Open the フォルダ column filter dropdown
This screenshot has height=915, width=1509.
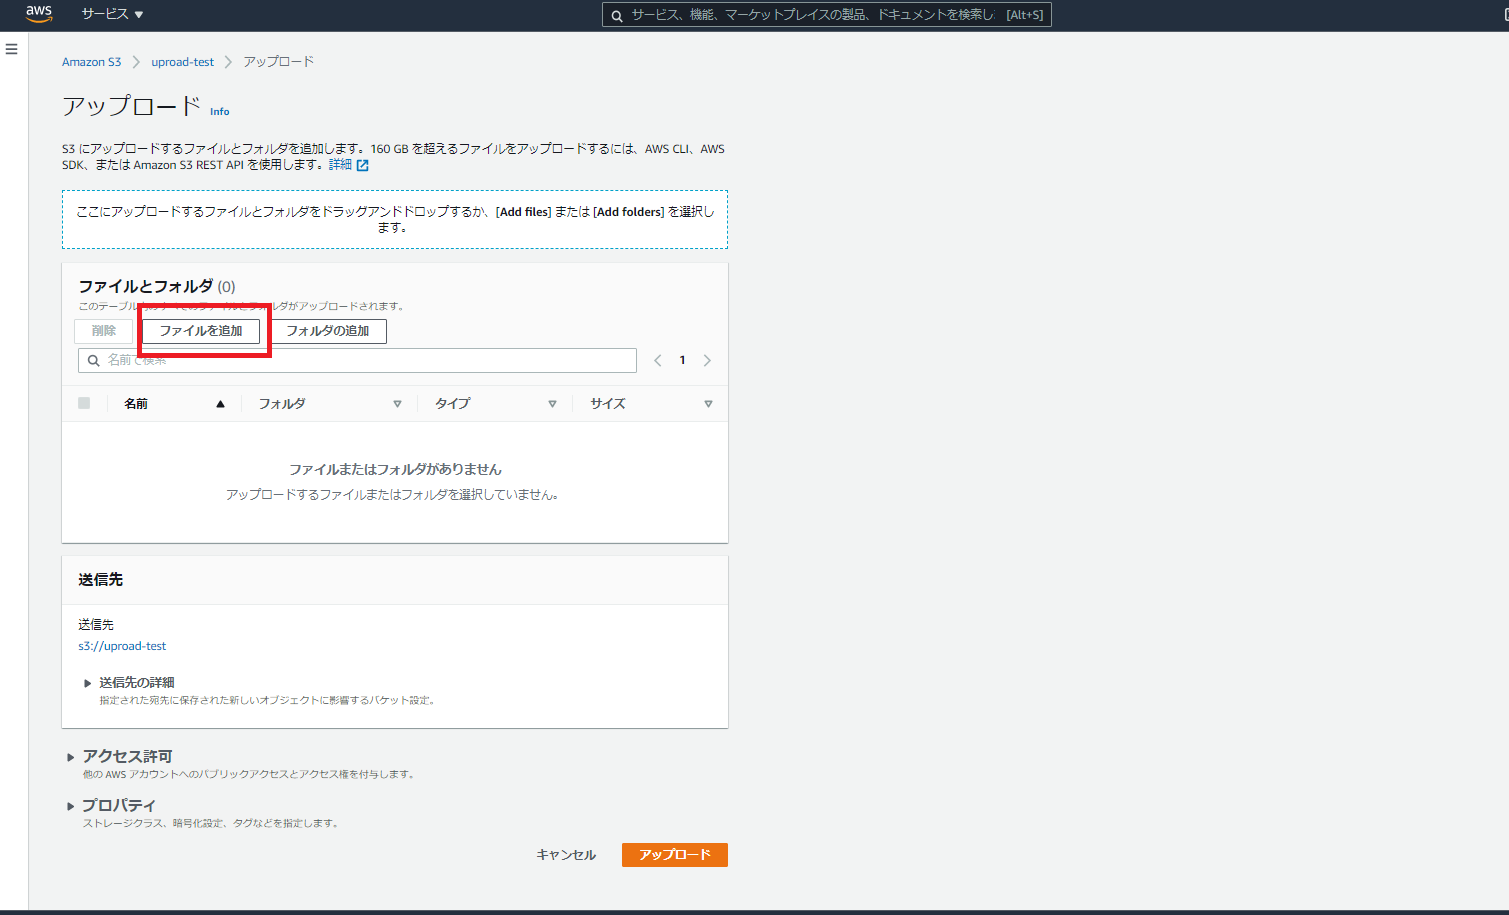[397, 403]
